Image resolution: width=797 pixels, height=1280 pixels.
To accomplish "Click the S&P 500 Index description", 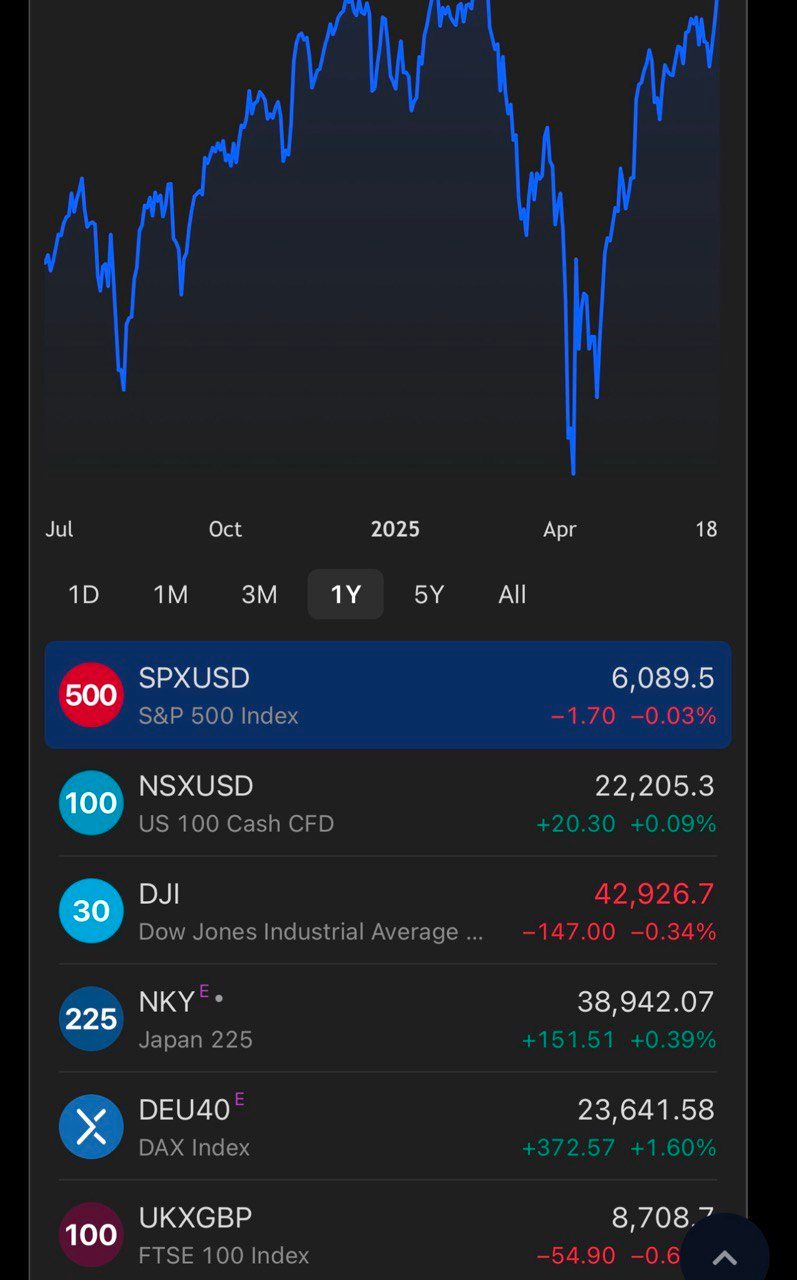I will tap(218, 716).
